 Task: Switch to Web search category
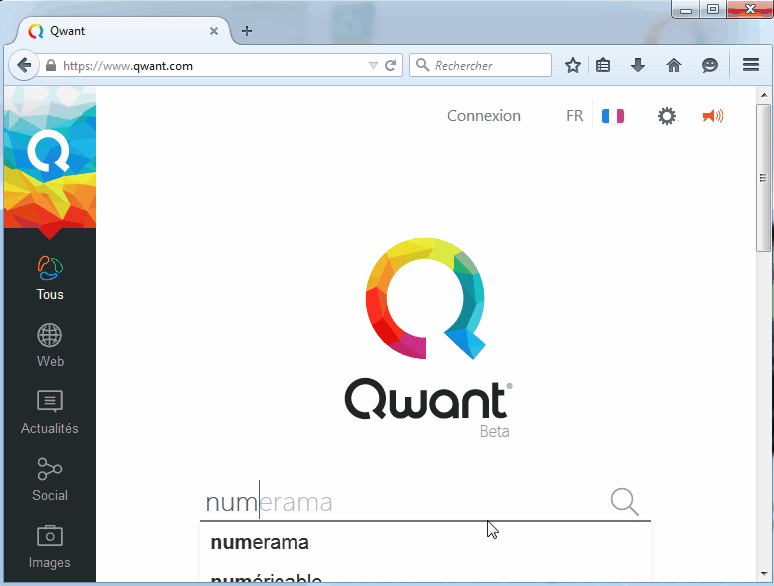pyautogui.click(x=50, y=344)
